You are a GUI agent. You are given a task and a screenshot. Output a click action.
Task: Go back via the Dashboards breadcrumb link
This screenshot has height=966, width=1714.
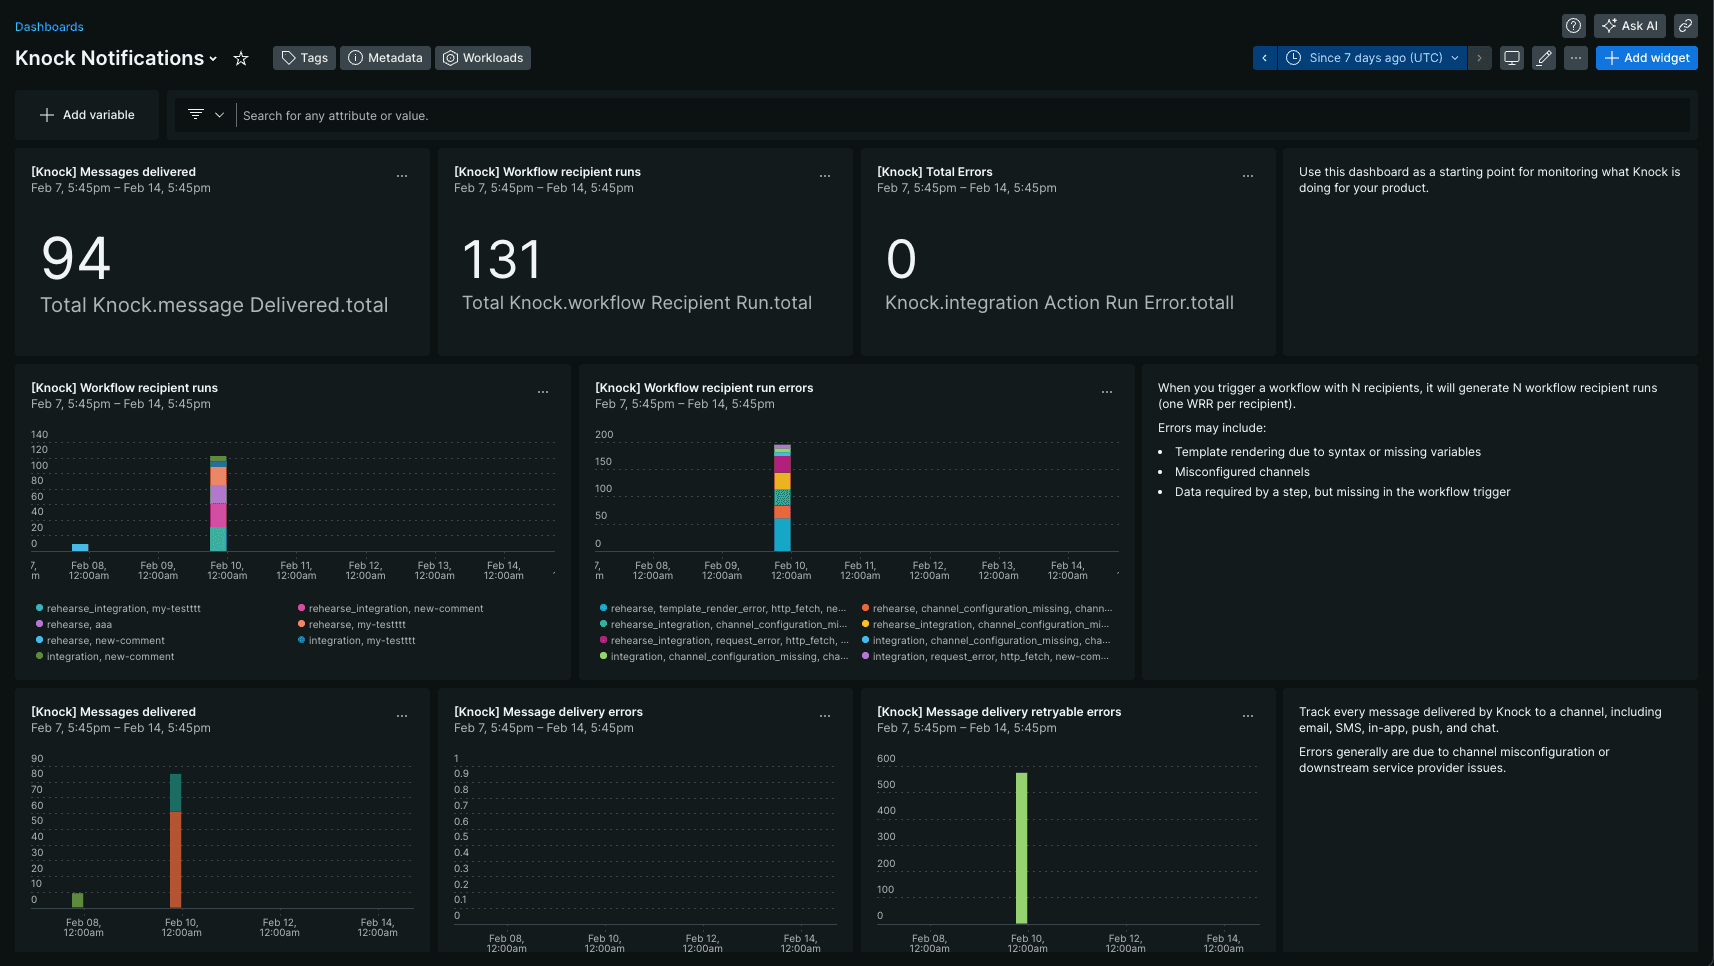point(49,26)
